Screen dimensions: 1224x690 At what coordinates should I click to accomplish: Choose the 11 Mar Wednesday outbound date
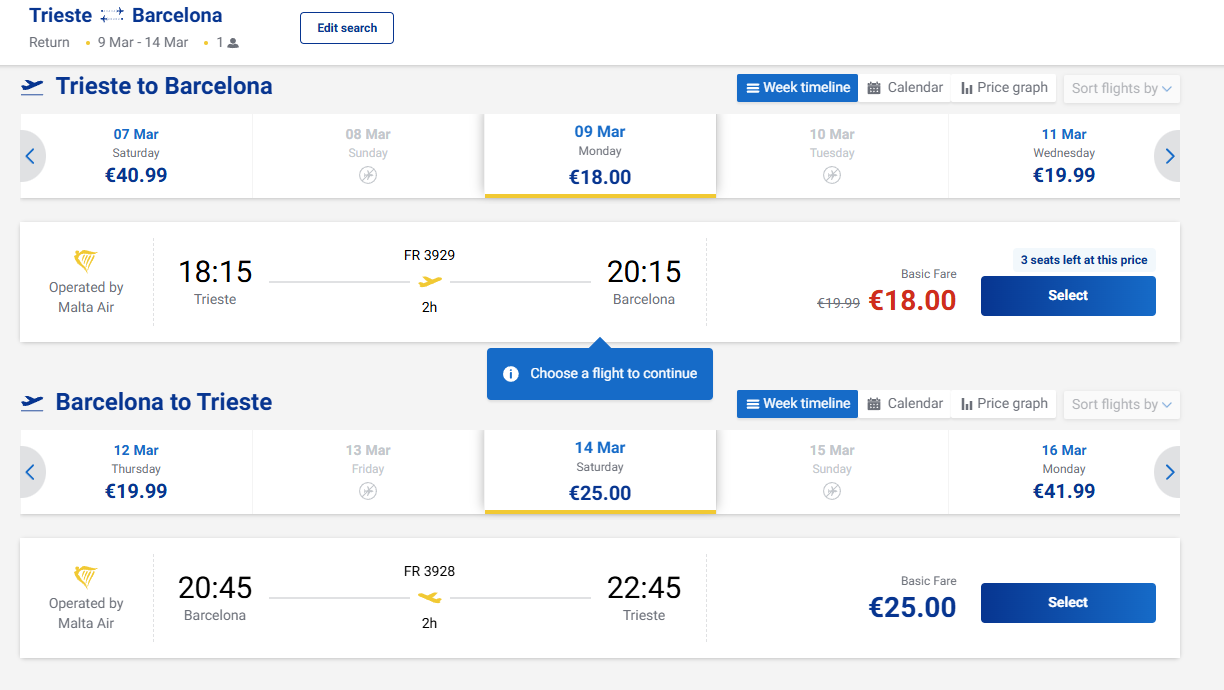click(x=1064, y=156)
